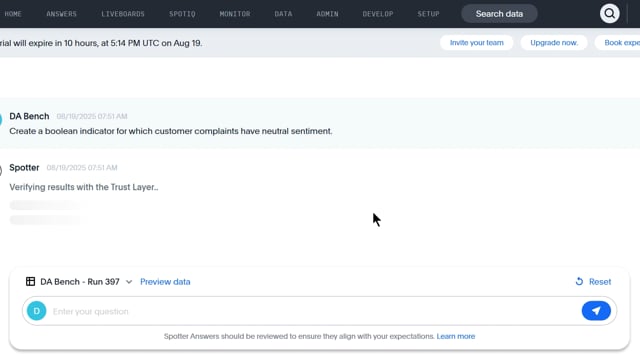Open the Monitor menu item

click(x=235, y=14)
